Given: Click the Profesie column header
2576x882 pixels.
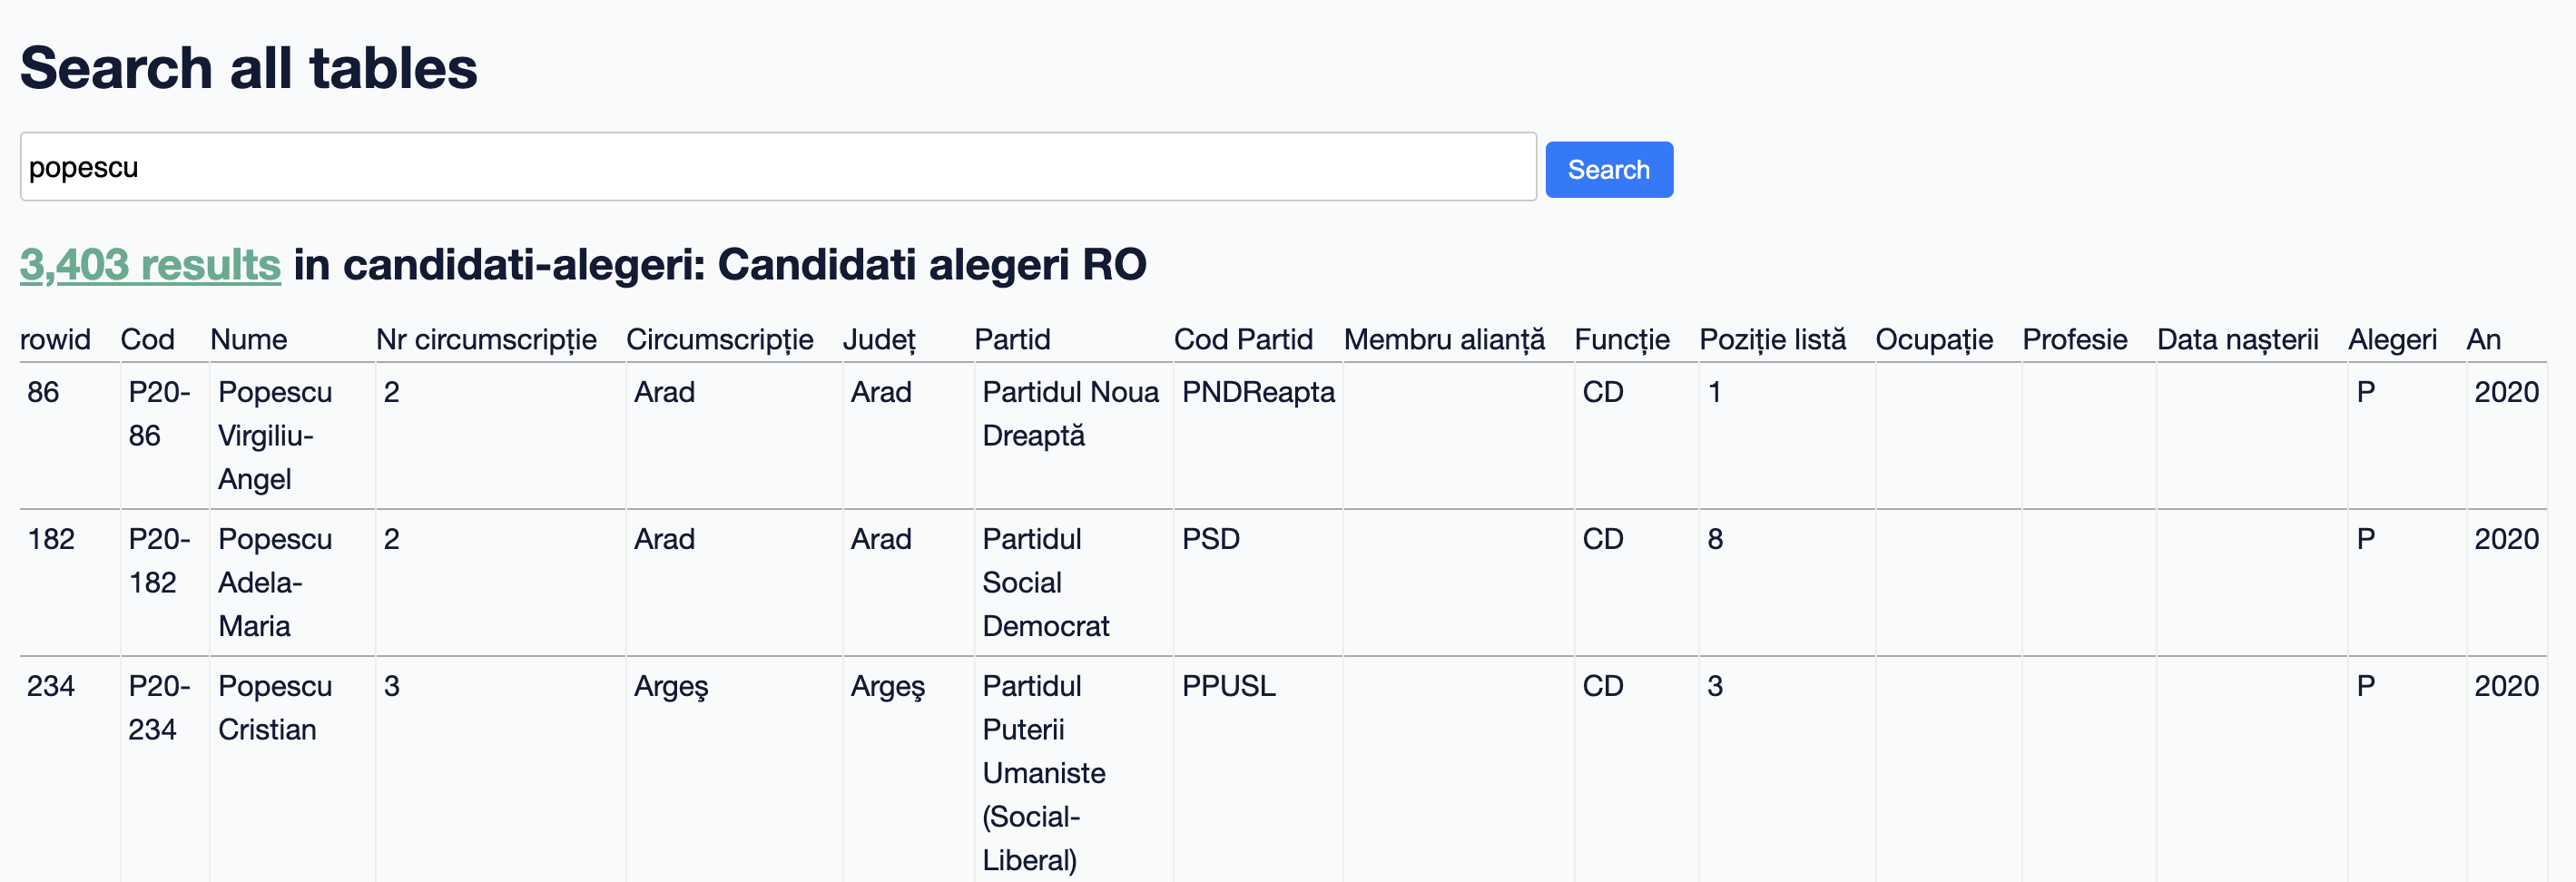Looking at the screenshot, I should 2074,339.
